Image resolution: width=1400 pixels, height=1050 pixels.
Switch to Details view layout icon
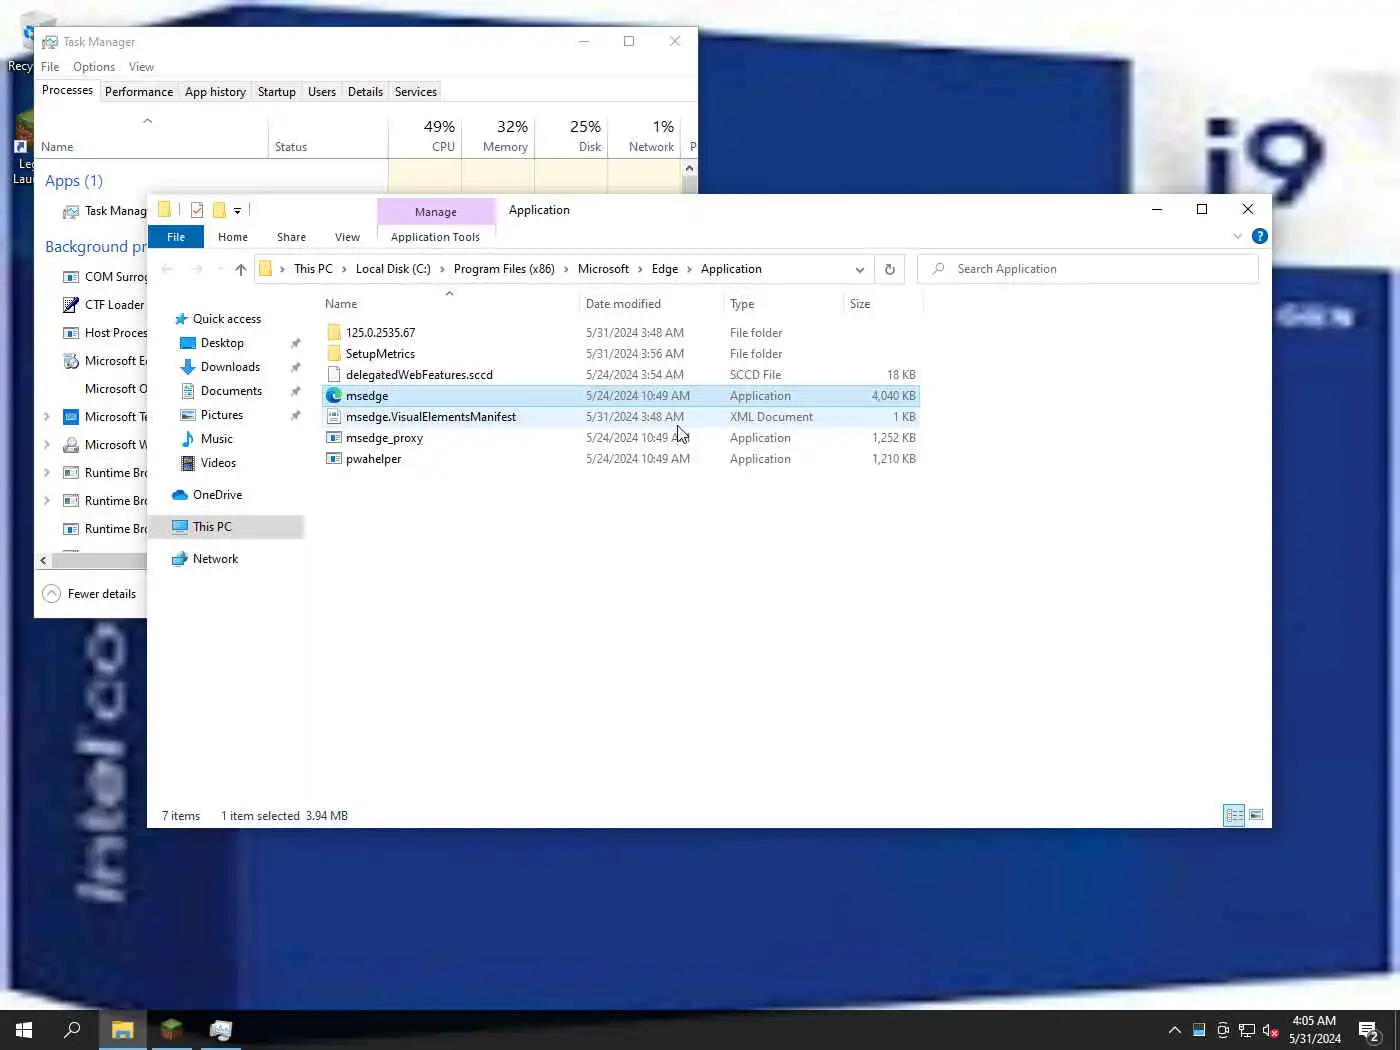click(1235, 816)
